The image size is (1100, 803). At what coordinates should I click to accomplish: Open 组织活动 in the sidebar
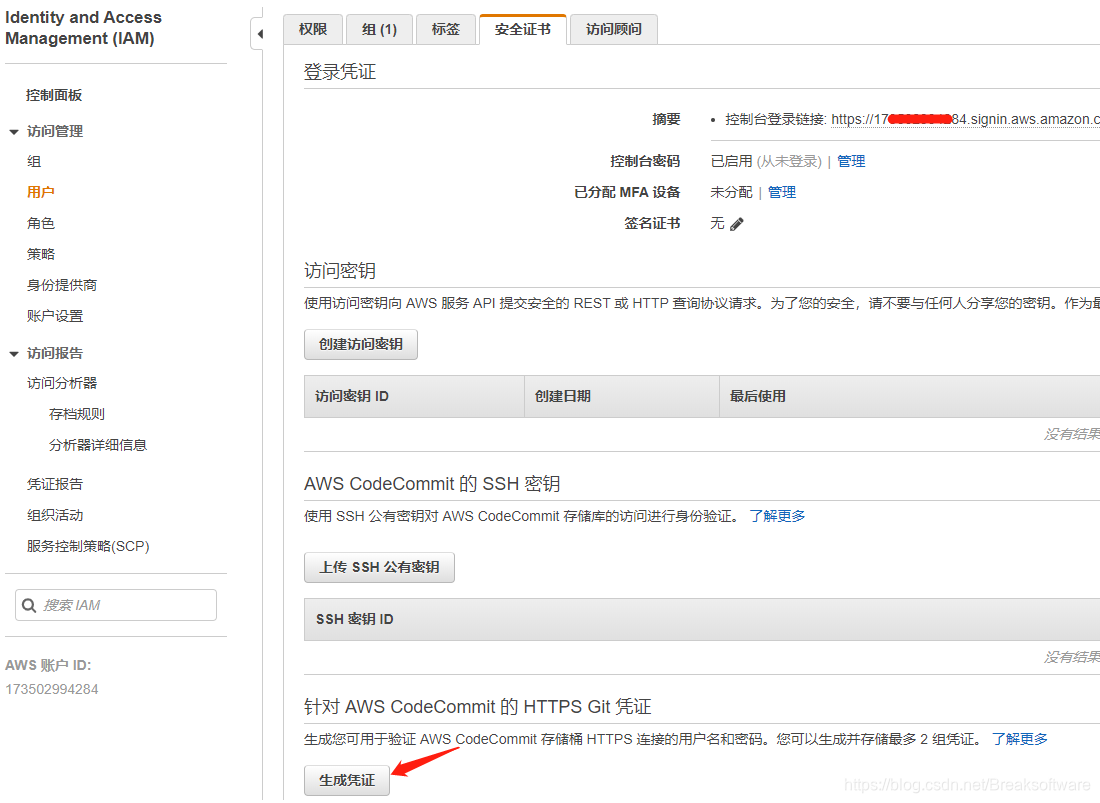tap(55, 515)
